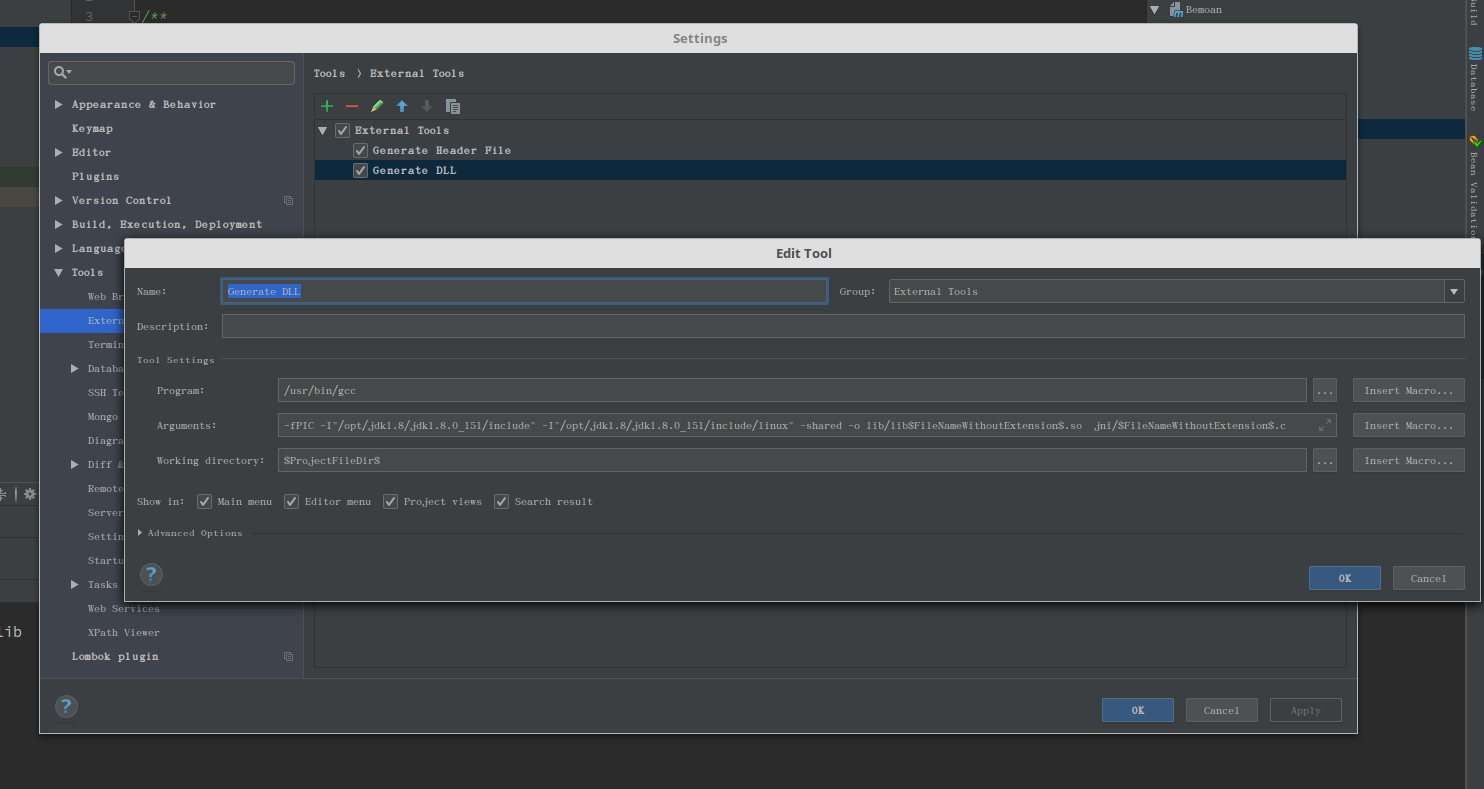Focus the Settings search box
Viewport: 1484px width, 789px height.
coord(172,72)
